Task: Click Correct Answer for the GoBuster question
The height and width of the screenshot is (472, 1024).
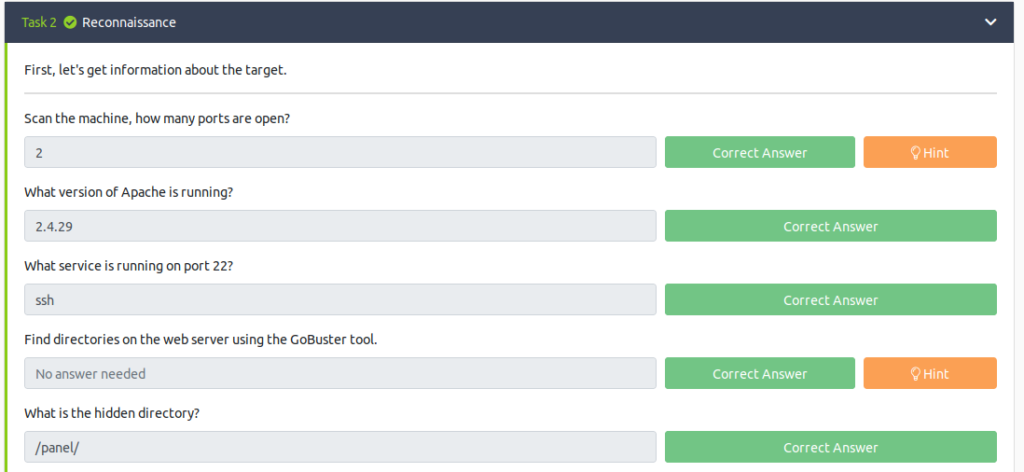Action: coord(759,374)
